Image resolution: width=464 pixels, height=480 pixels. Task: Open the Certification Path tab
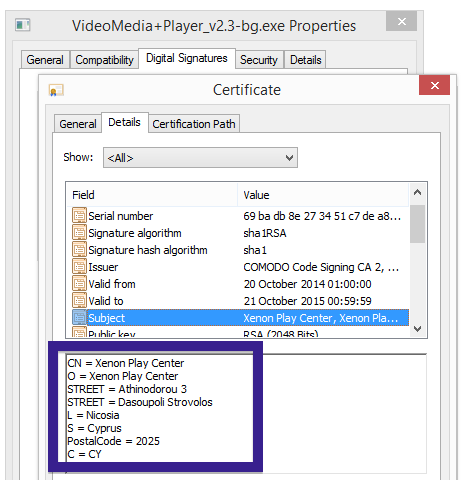click(194, 124)
